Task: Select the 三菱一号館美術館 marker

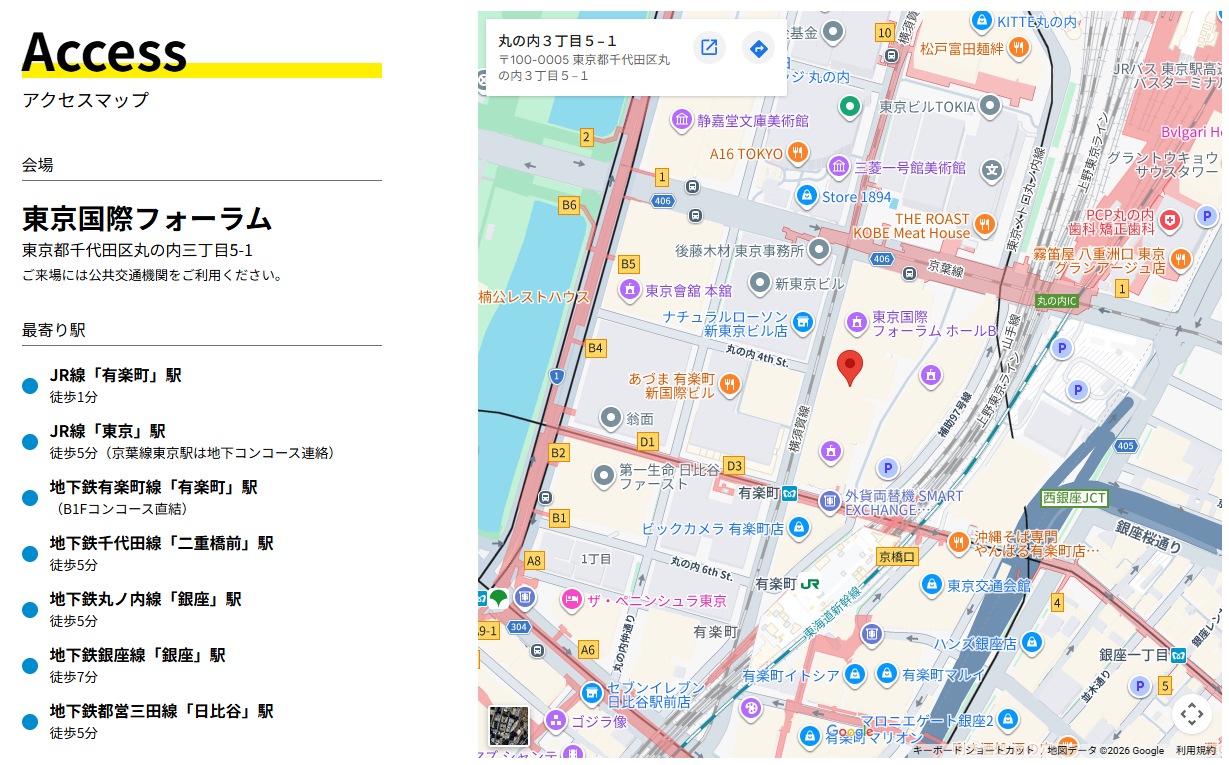Action: [839, 166]
